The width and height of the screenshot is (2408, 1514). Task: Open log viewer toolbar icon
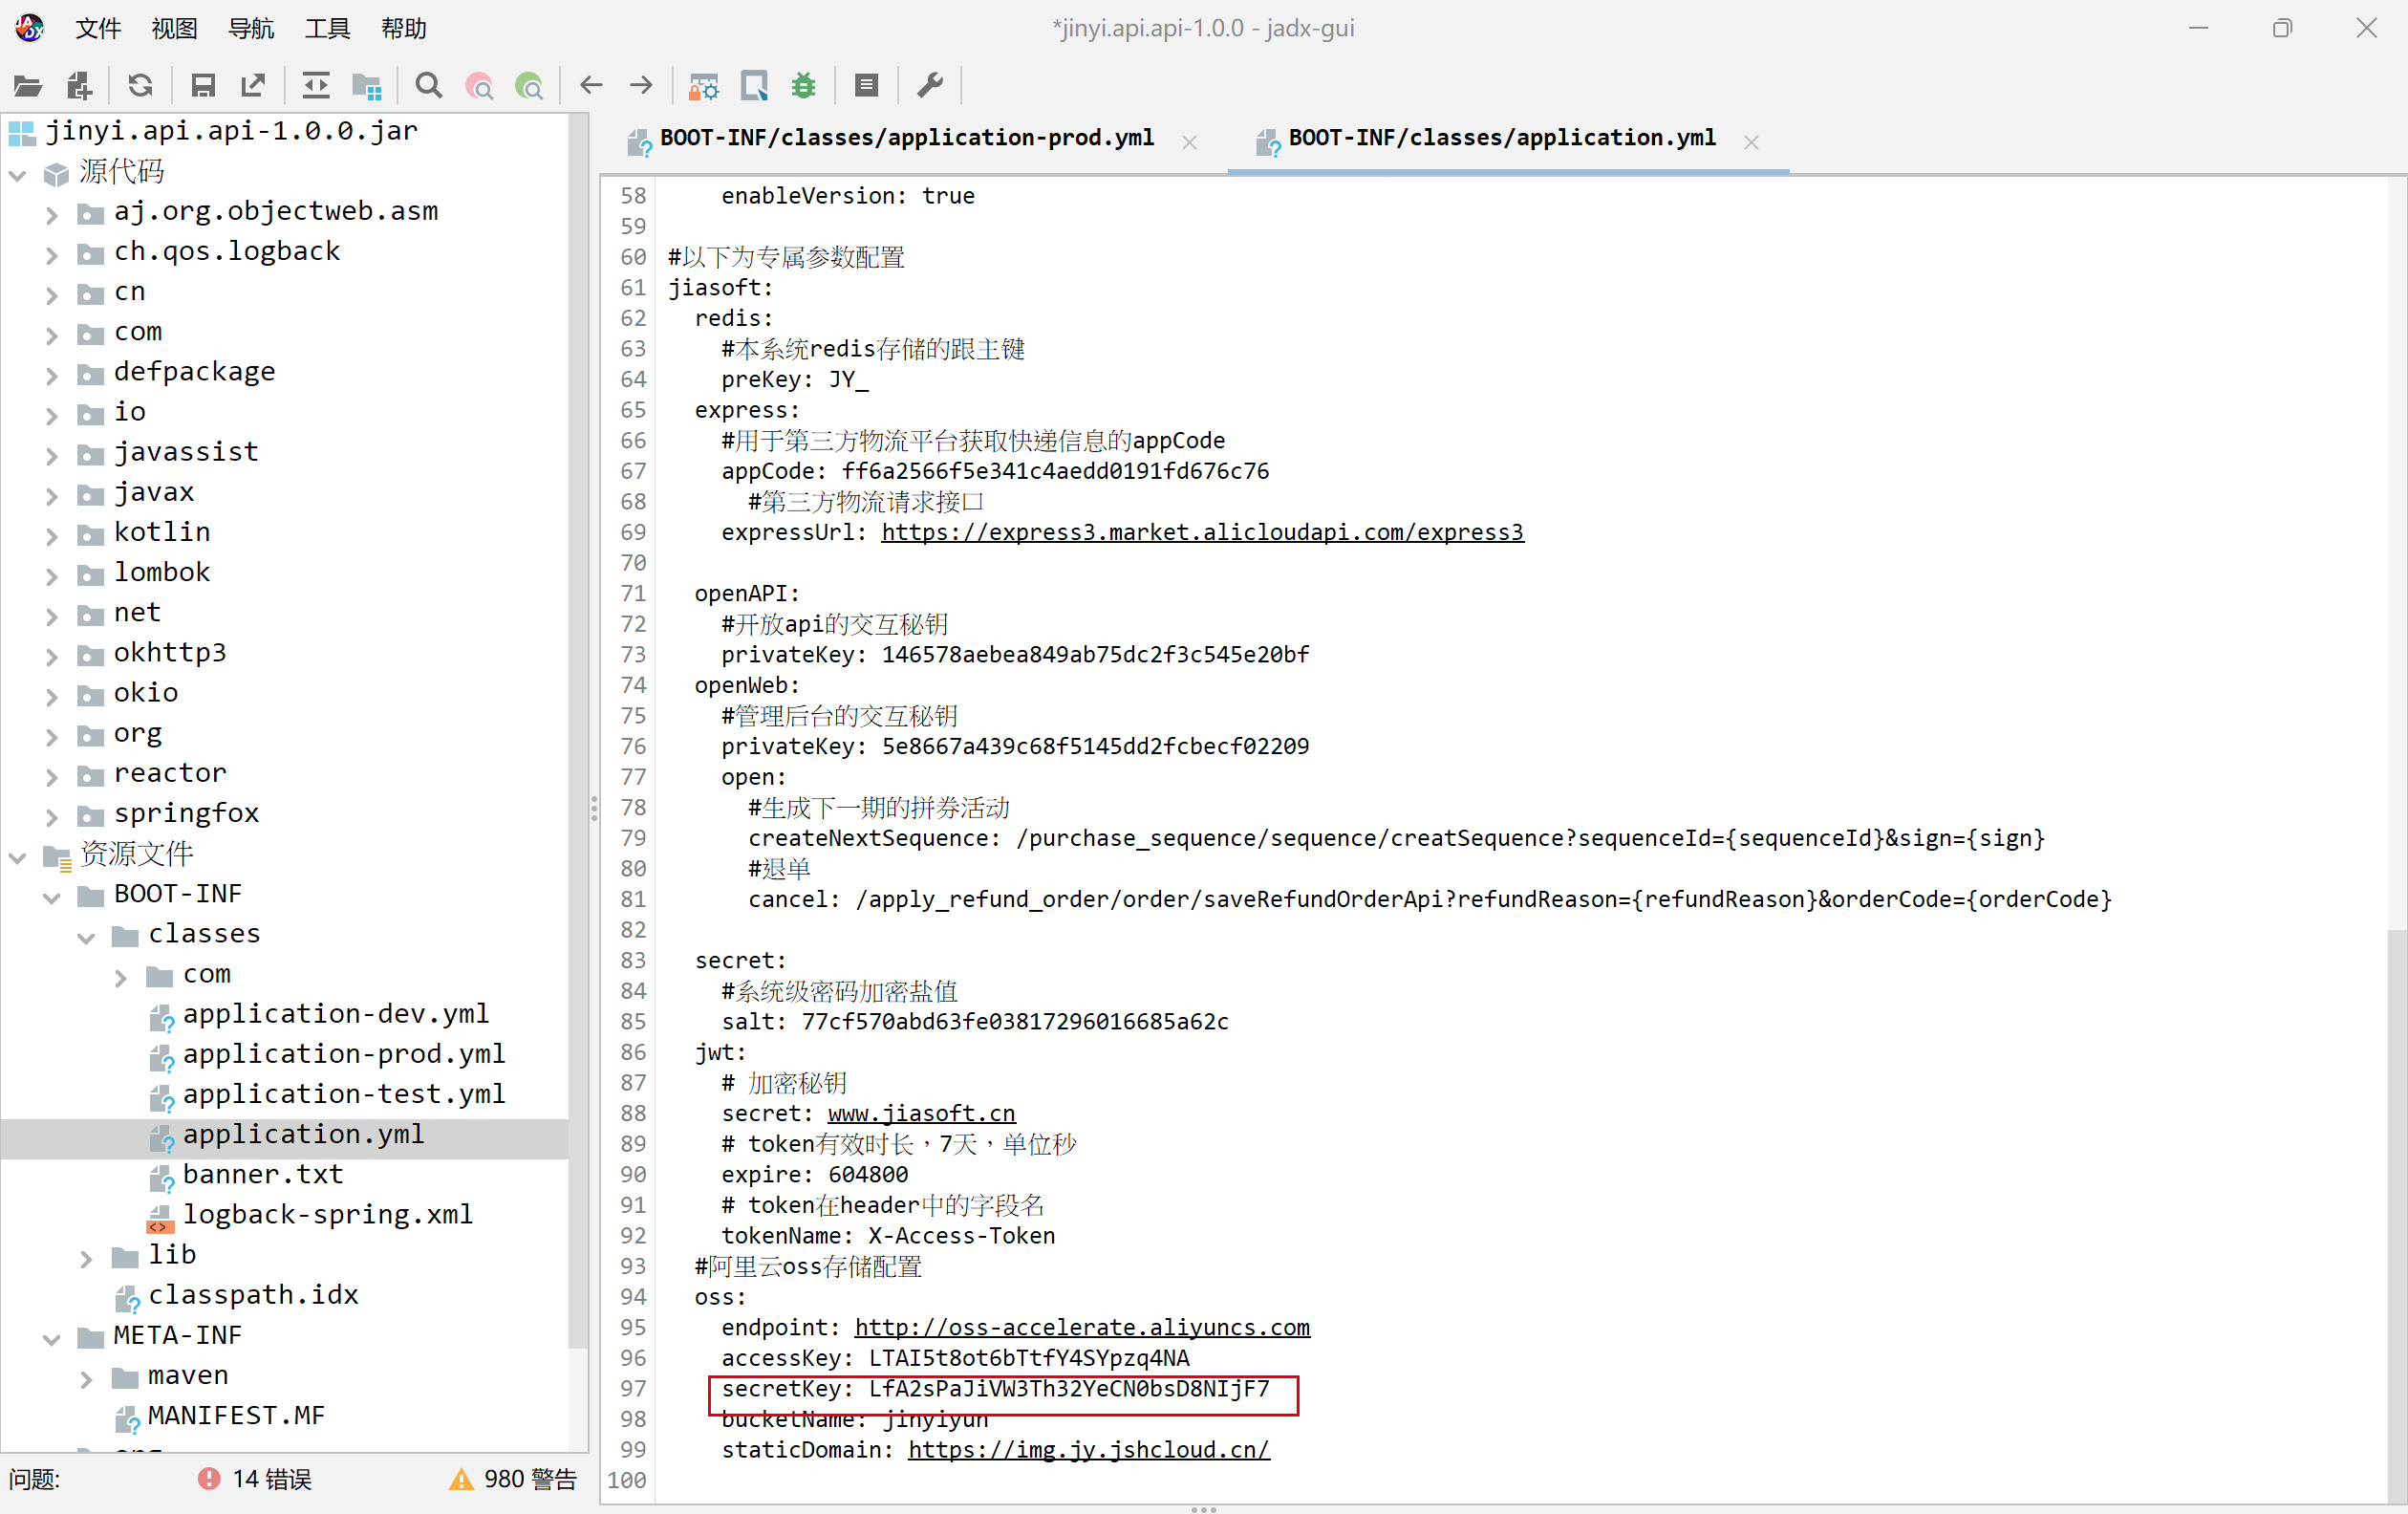click(x=866, y=86)
